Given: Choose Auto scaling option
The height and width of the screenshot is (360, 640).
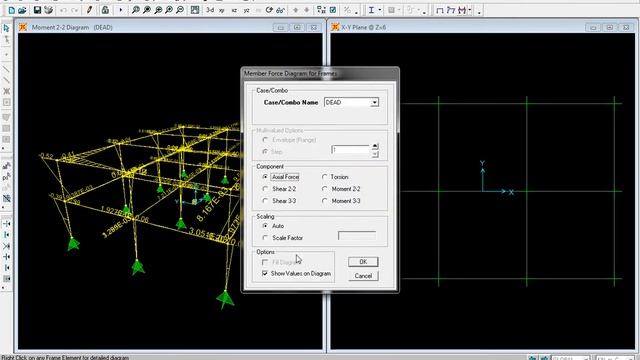Looking at the screenshot, I should tap(265, 226).
